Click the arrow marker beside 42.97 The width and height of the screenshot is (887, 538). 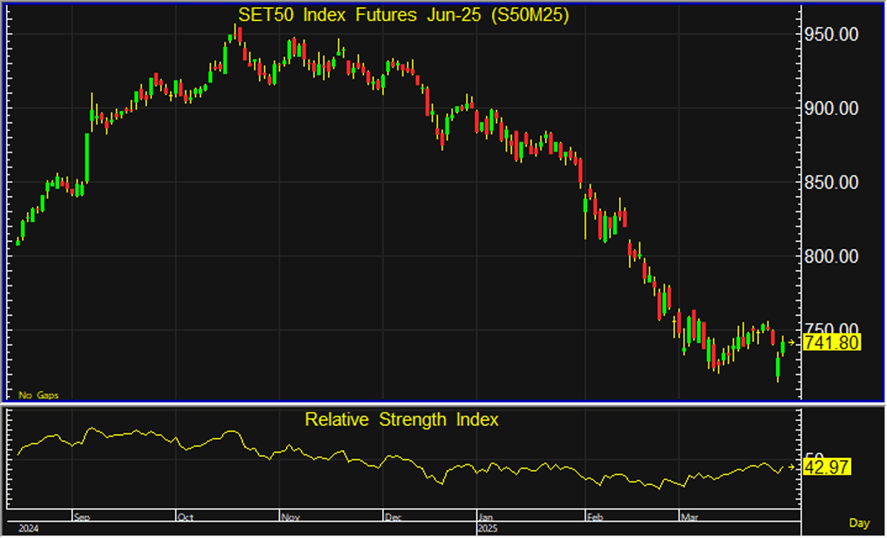coord(794,467)
